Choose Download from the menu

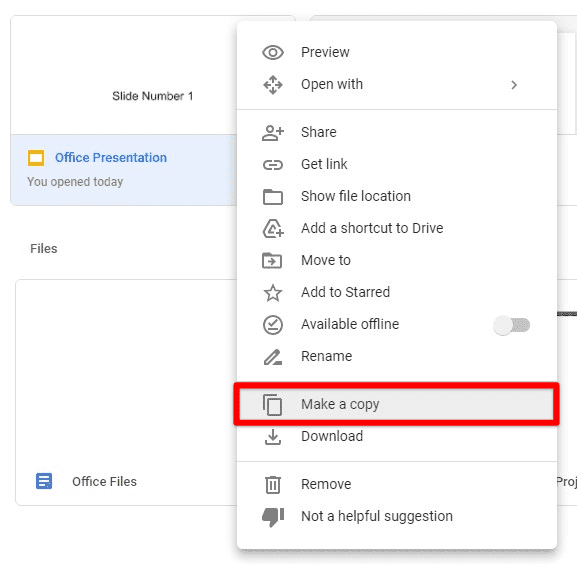coord(397,436)
